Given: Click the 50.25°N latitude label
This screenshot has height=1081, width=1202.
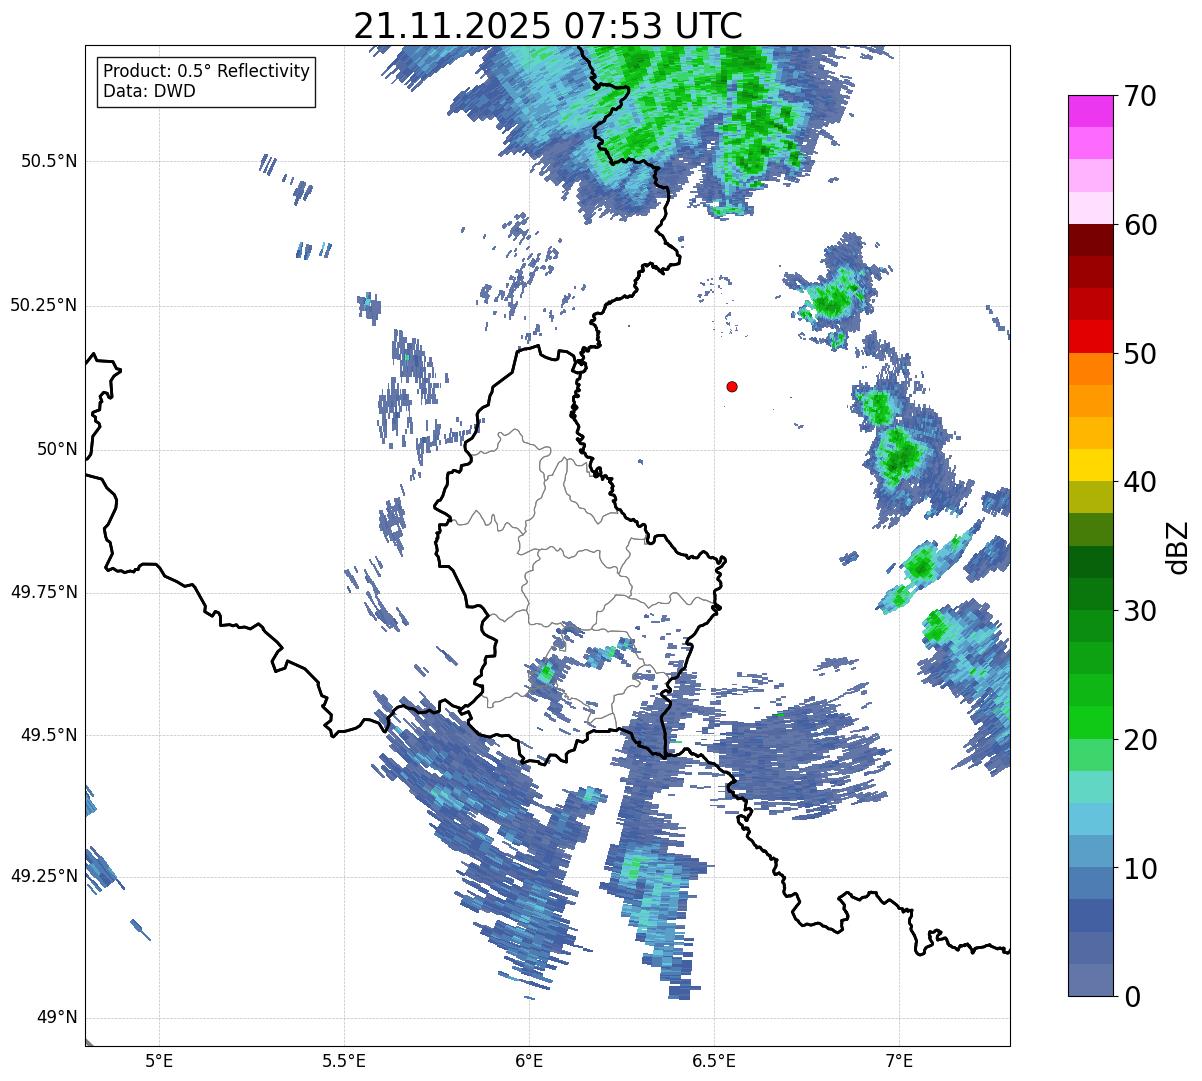Looking at the screenshot, I should 44,305.
